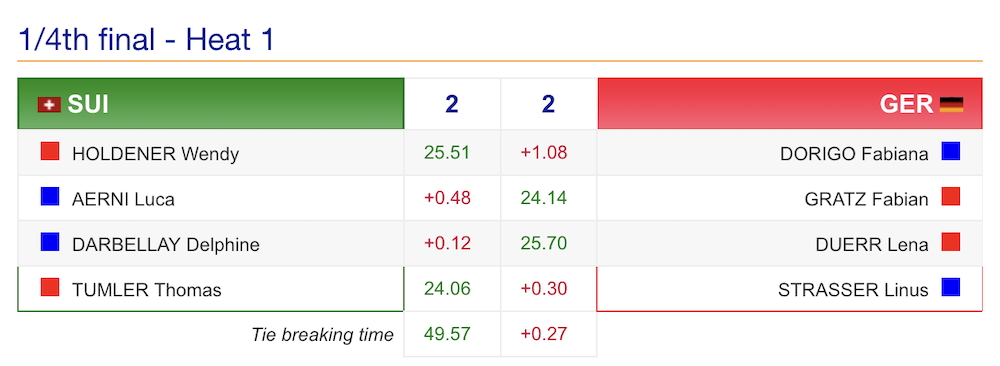
Task: Select athlete name HOLDENER Wendy
Action: click(x=156, y=154)
